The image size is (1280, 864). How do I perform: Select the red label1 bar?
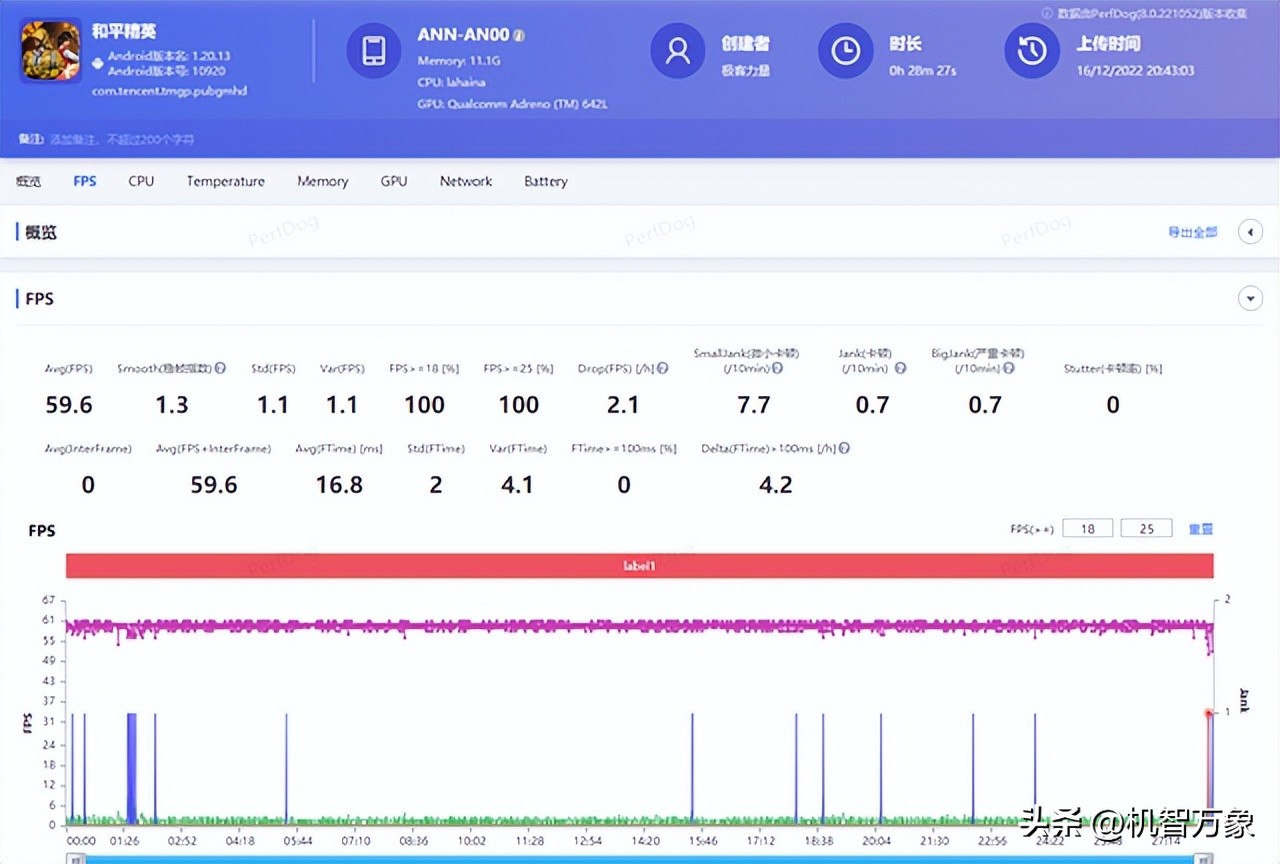pos(639,566)
